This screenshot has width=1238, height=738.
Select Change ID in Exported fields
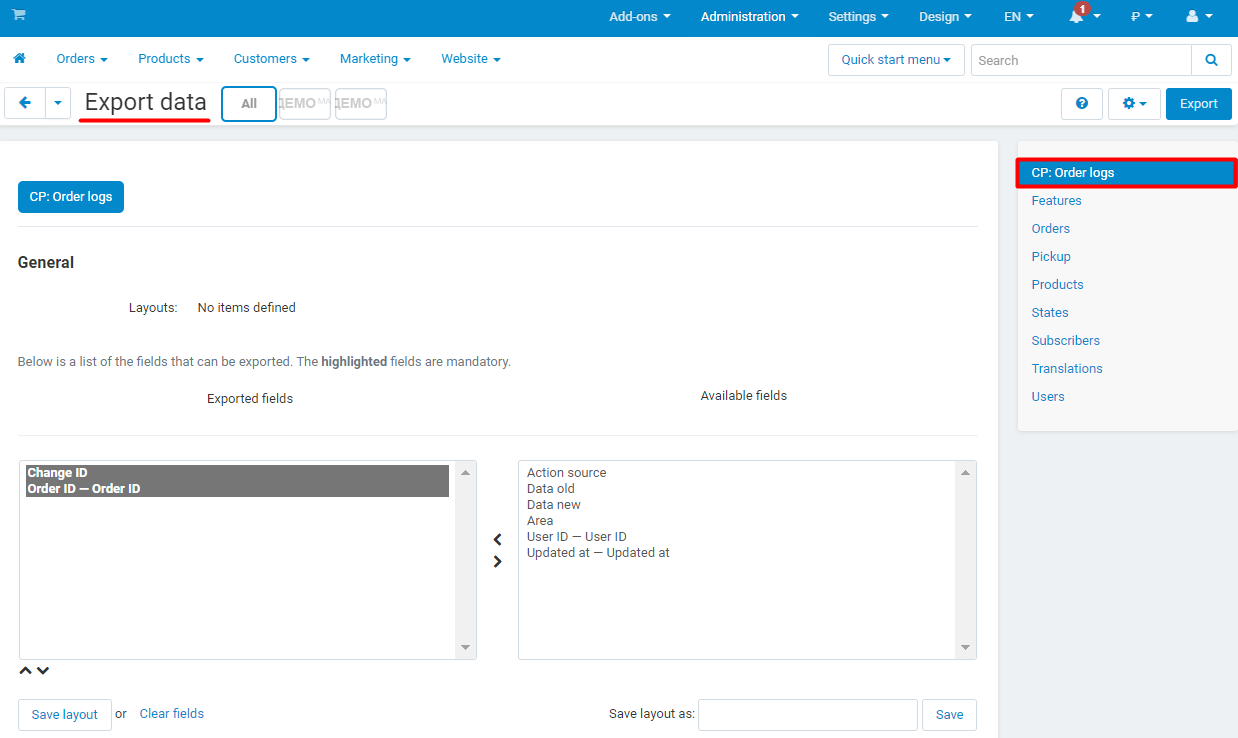[x=238, y=473]
